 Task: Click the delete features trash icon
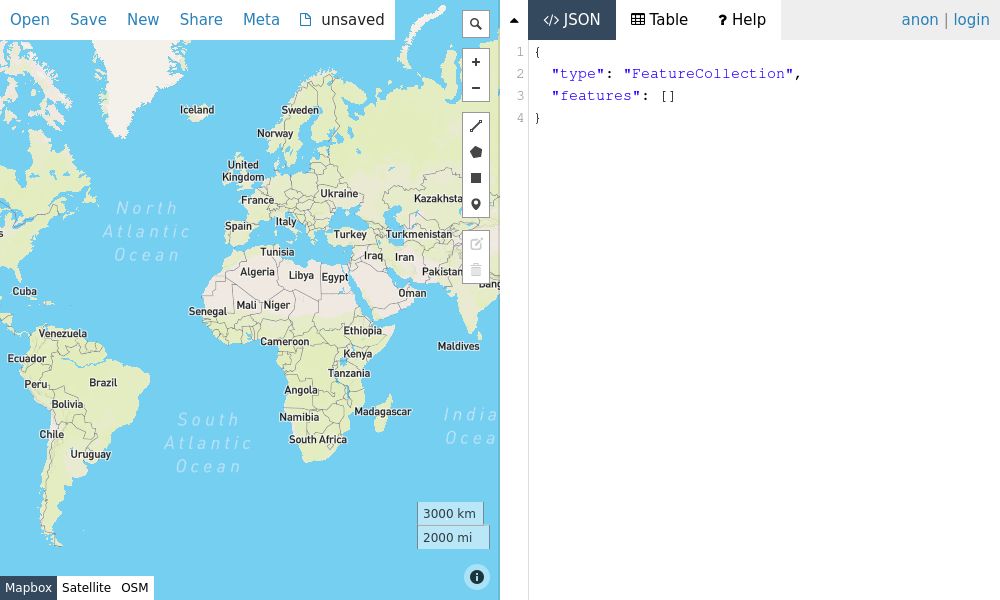point(476,270)
